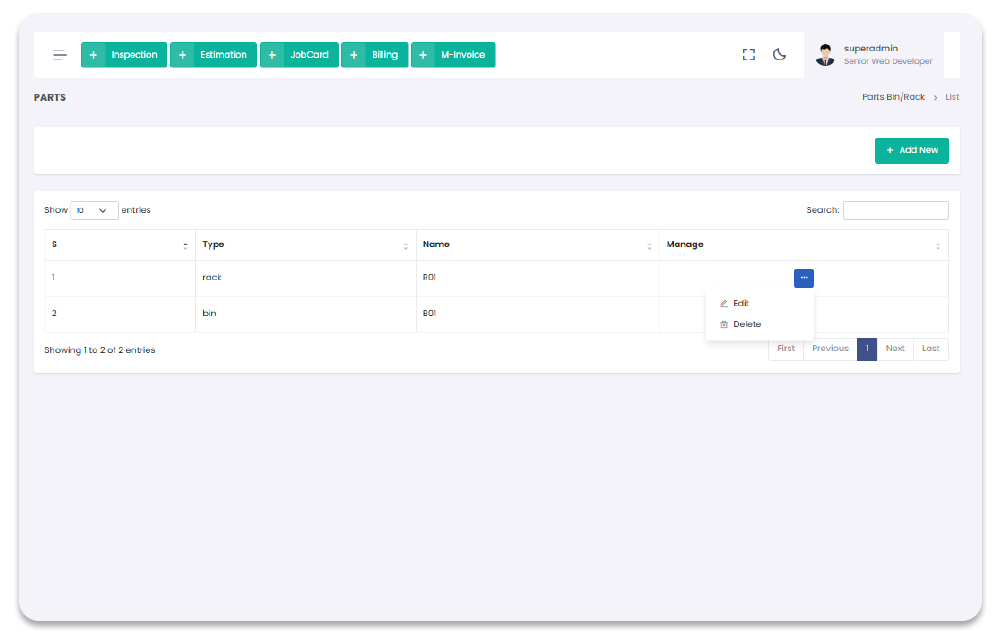
Task: Focus the Search input field
Action: coord(895,211)
